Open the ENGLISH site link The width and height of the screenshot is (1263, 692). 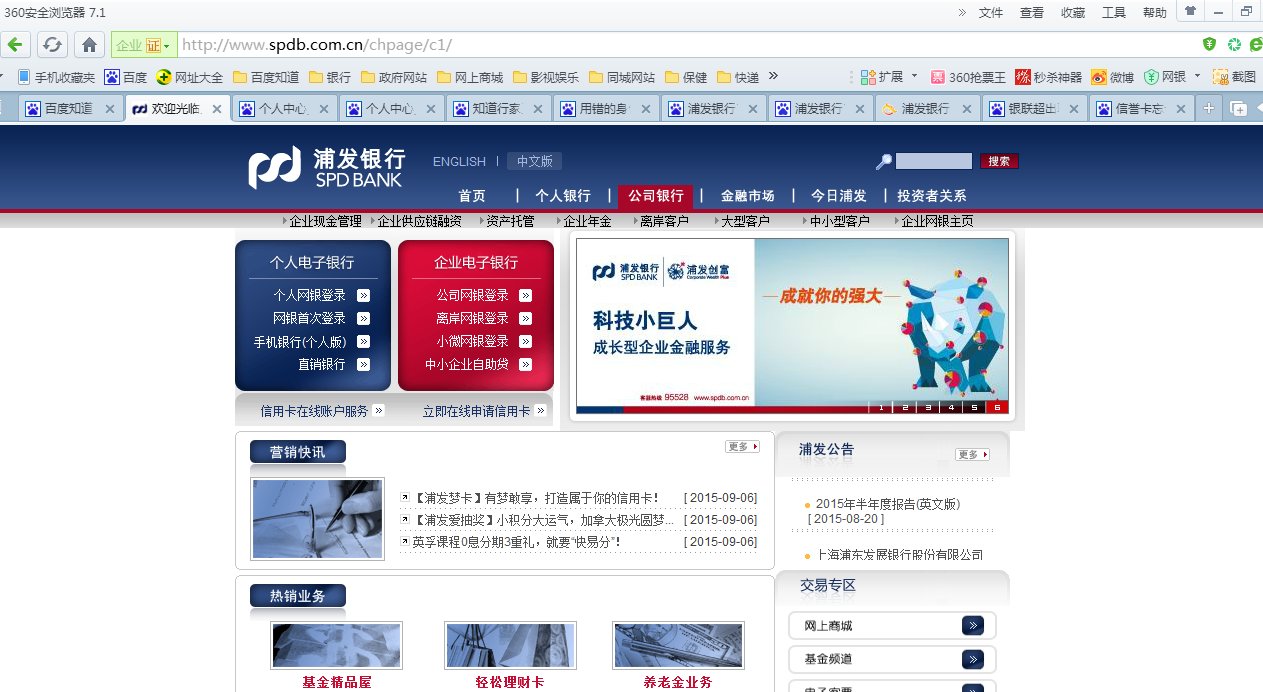[459, 161]
